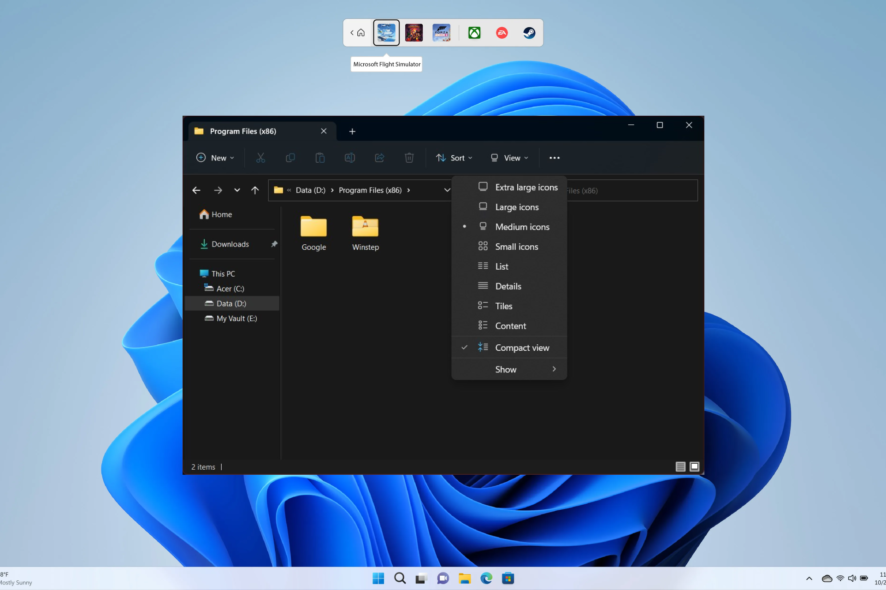Open the New dropdown menu
The image size is (886, 590).
pos(214,157)
